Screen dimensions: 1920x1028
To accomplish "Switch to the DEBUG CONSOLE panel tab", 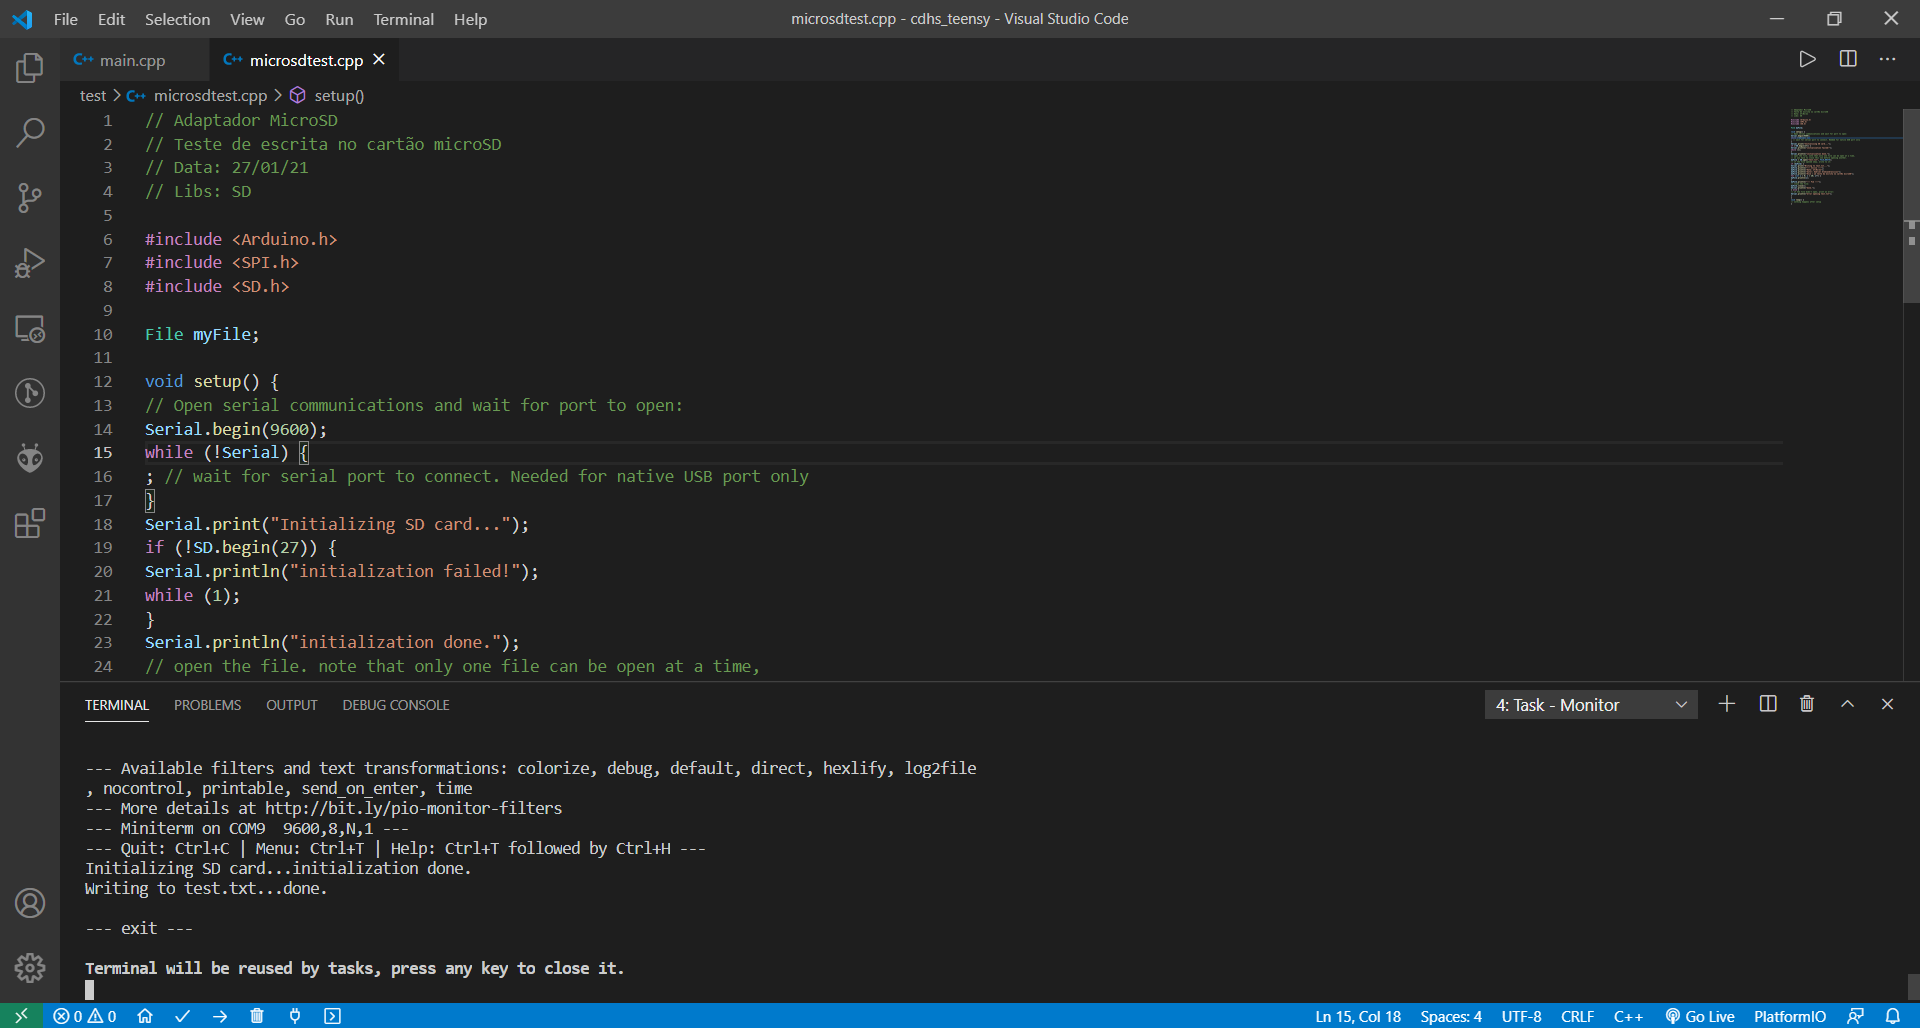I will pos(396,705).
